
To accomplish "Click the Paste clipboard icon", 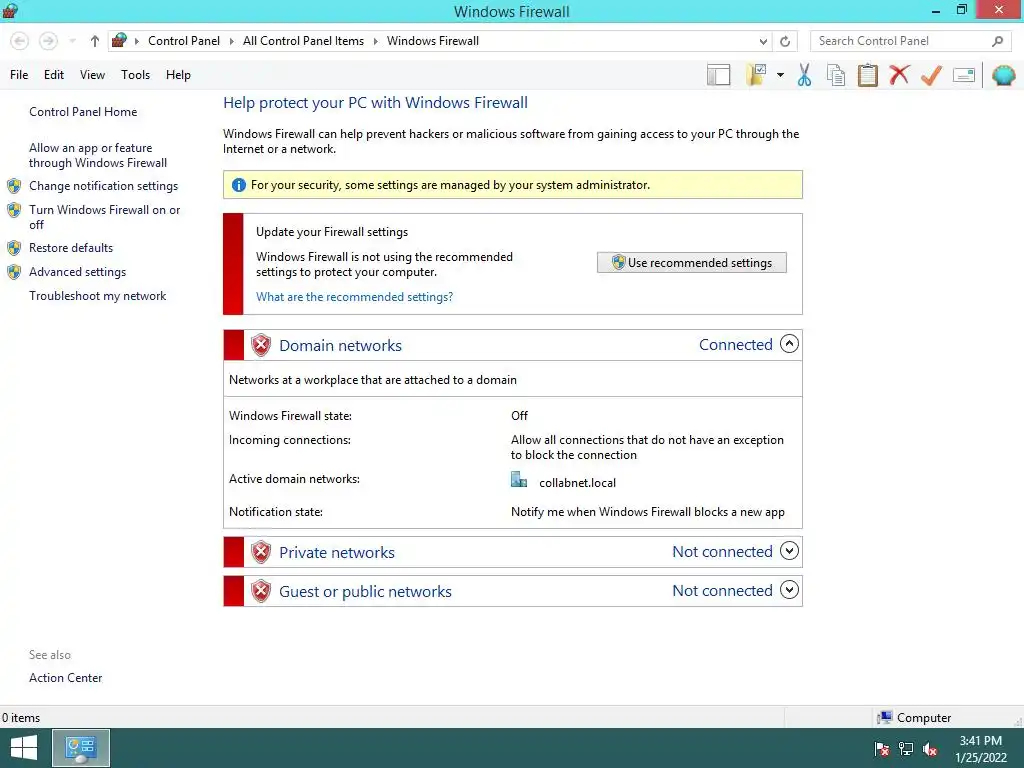I will 867,75.
